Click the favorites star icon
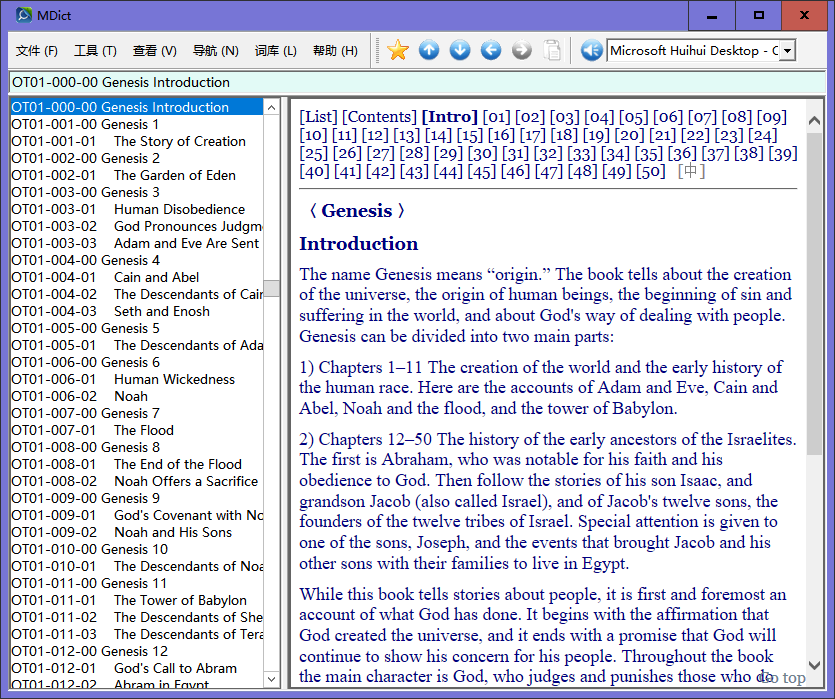Screen dimensions: 835x699 [398, 51]
